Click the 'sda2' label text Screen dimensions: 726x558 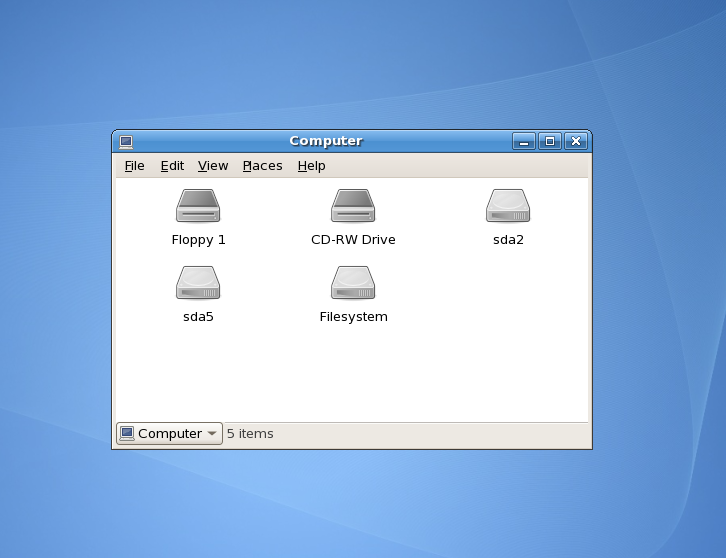(x=508, y=240)
